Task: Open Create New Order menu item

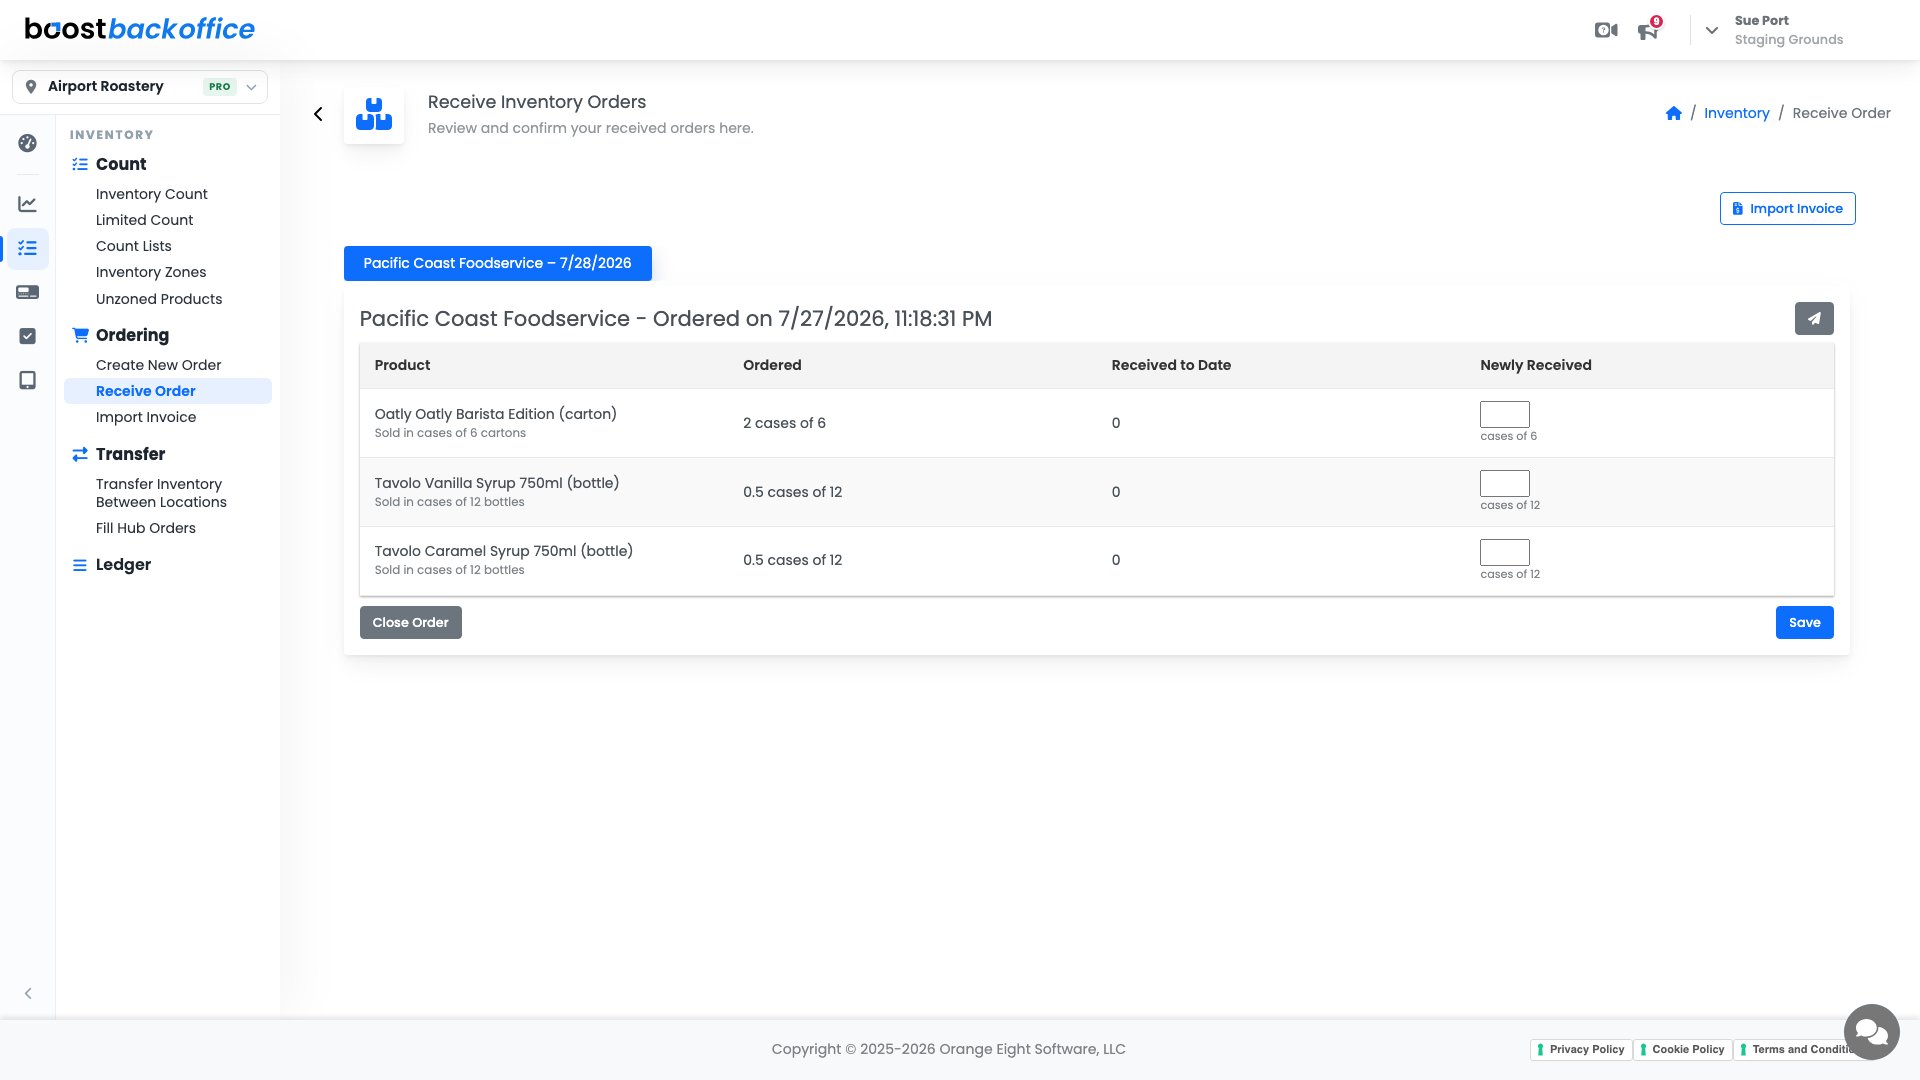Action: 158,365
